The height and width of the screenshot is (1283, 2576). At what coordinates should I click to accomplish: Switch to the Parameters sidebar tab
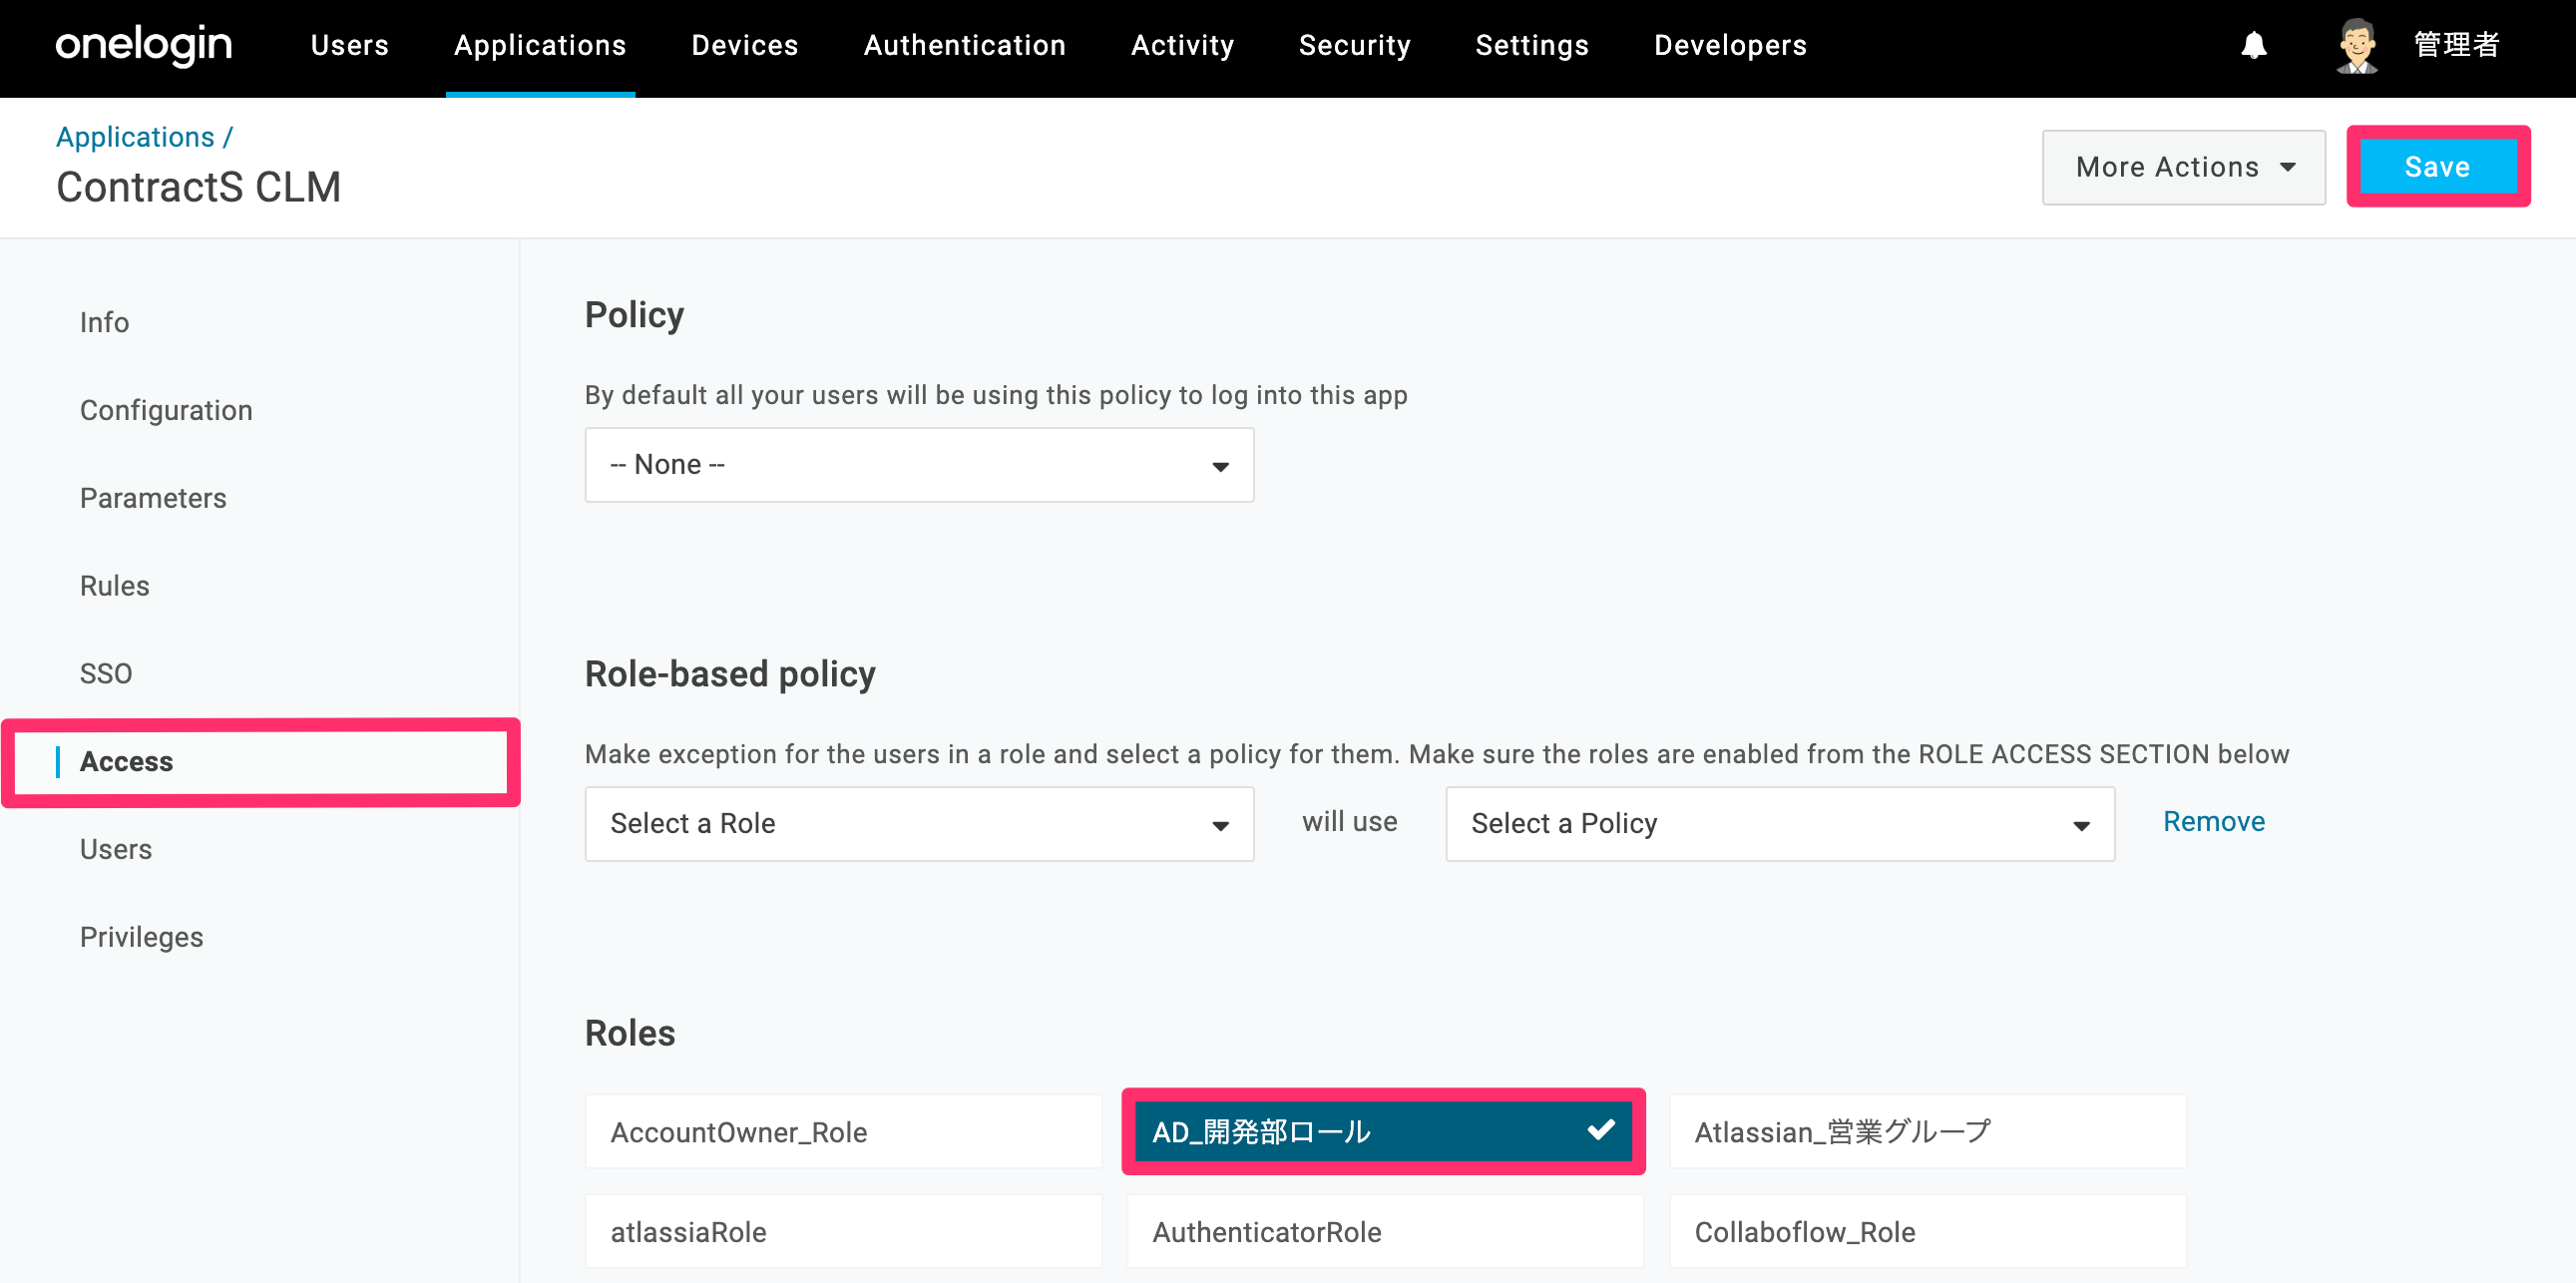[153, 498]
